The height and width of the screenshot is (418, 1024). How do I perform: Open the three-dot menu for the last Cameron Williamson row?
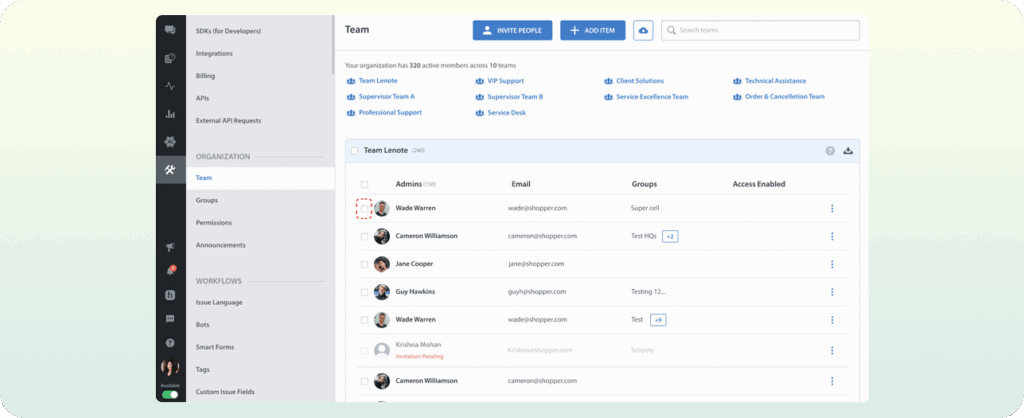coord(832,381)
